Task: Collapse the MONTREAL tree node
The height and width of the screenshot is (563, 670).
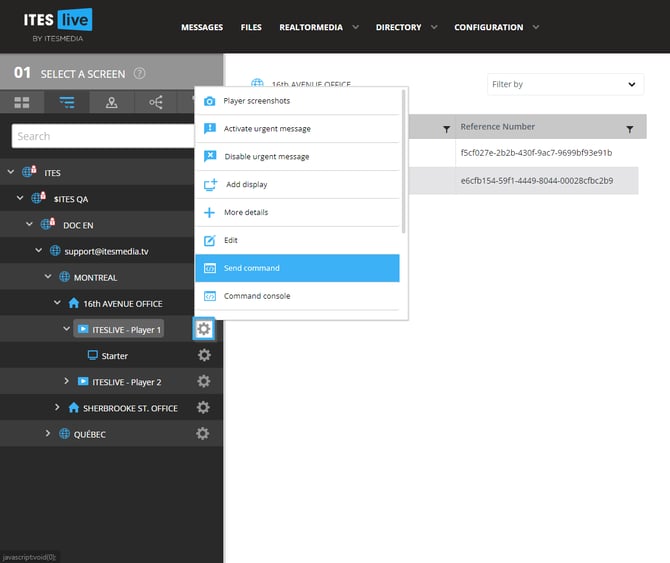Action: point(47,277)
